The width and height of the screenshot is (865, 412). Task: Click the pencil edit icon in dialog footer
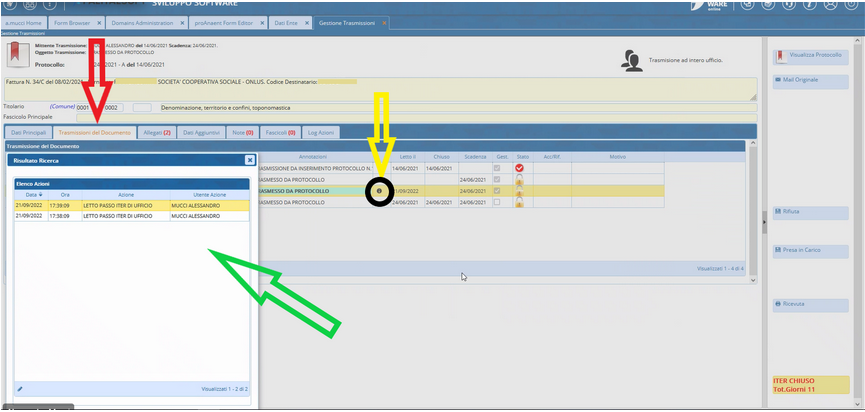point(20,388)
